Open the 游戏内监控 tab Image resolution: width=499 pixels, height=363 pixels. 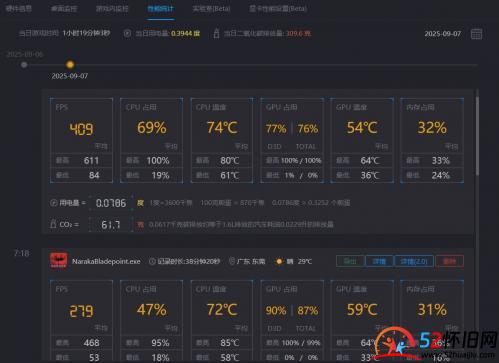tap(112, 9)
